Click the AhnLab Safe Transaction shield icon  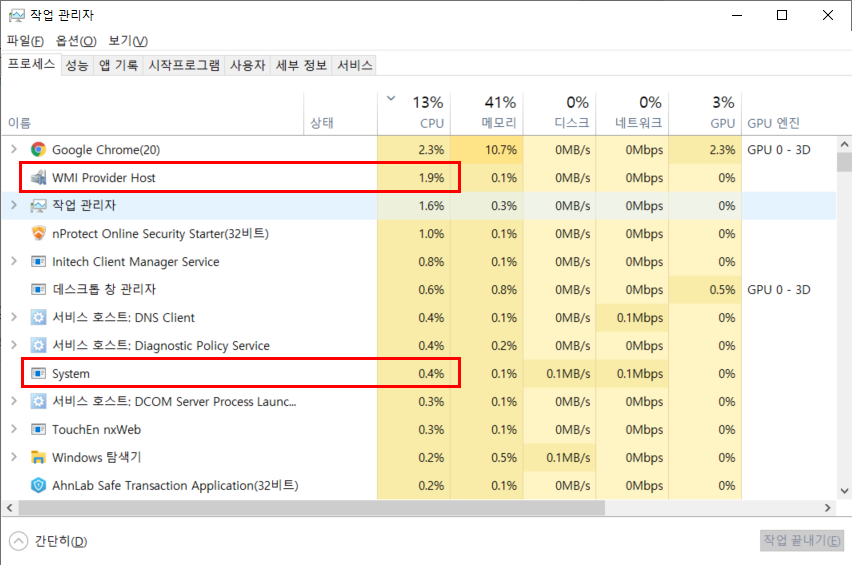click(38, 485)
